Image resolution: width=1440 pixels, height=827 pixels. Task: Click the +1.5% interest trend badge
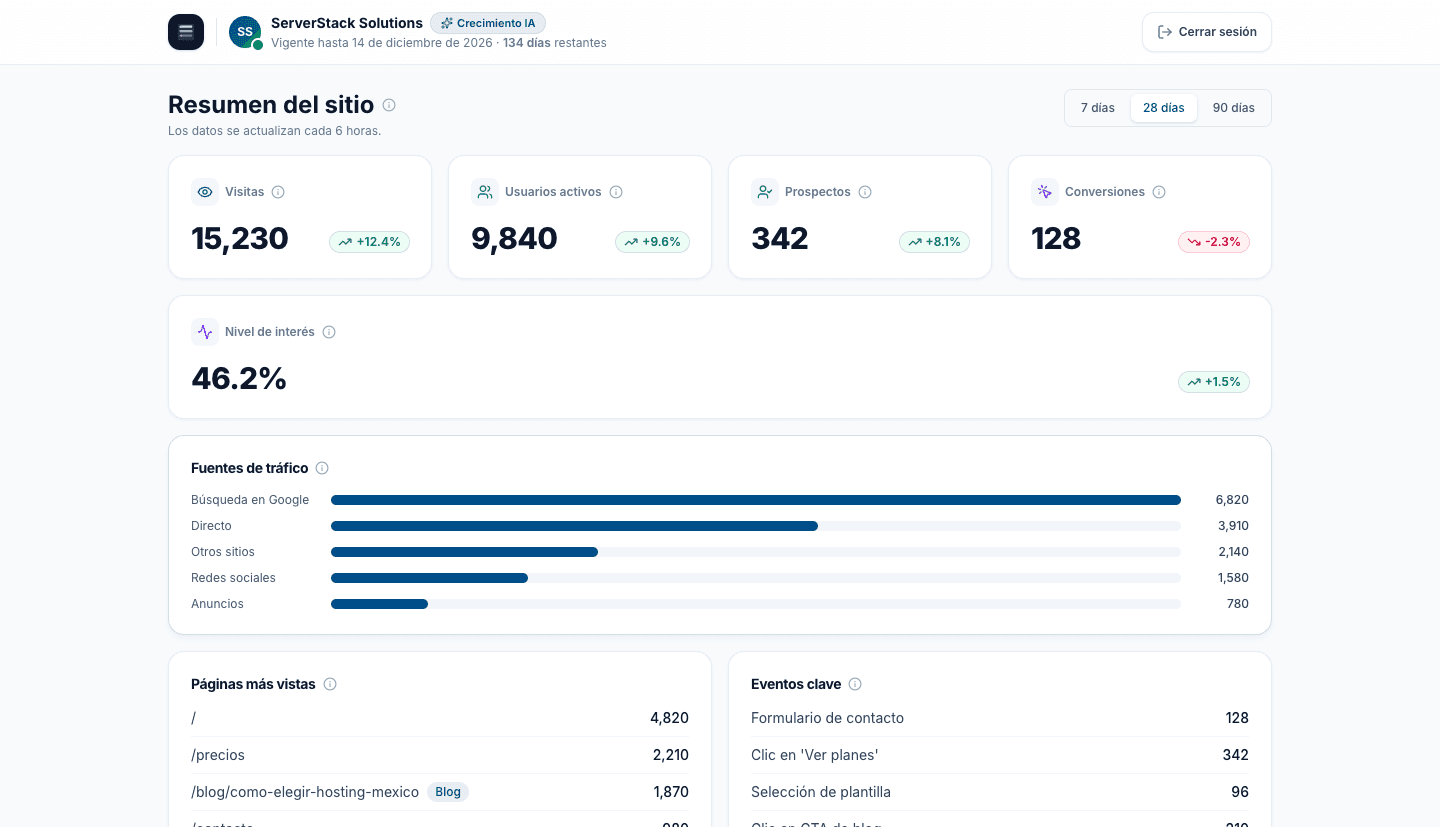click(x=1214, y=382)
